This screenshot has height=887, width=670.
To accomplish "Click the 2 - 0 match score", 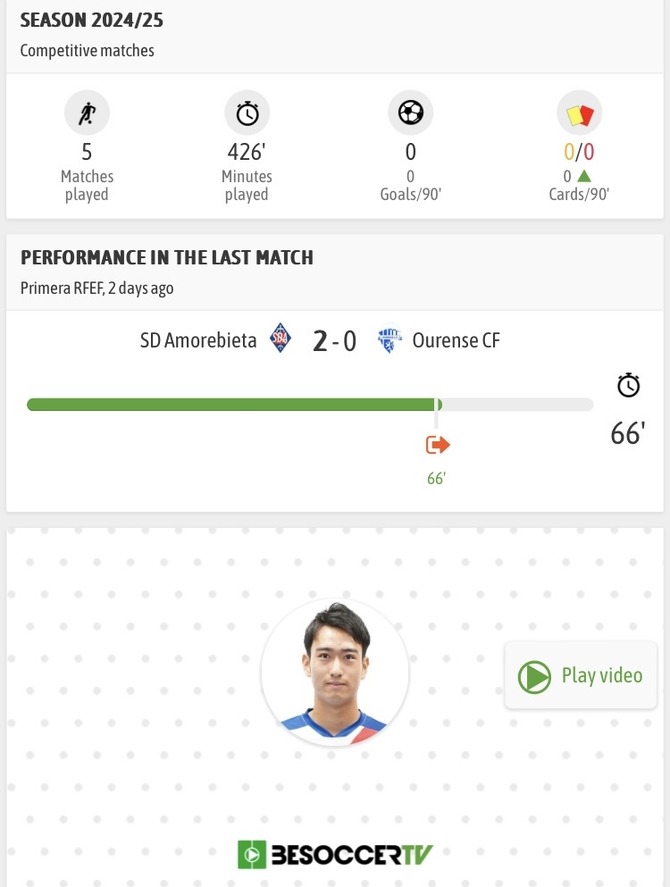I will 334,341.
